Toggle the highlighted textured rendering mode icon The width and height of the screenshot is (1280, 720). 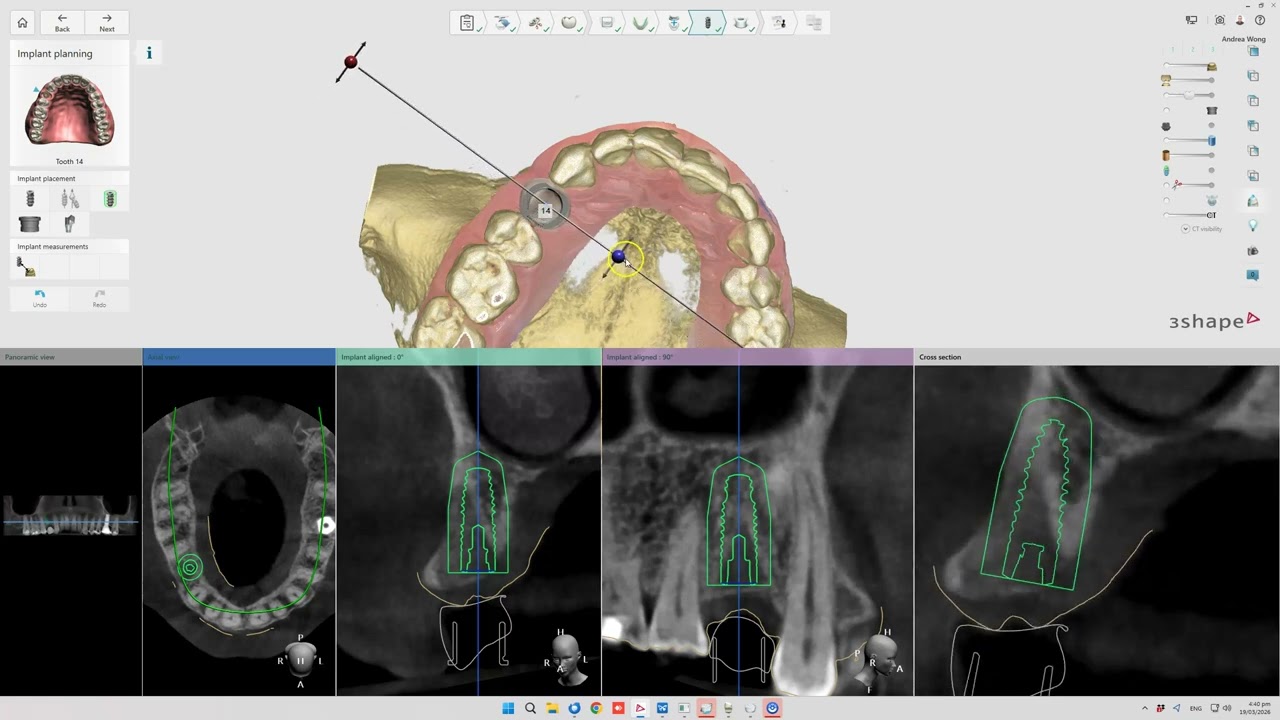pos(1253,201)
